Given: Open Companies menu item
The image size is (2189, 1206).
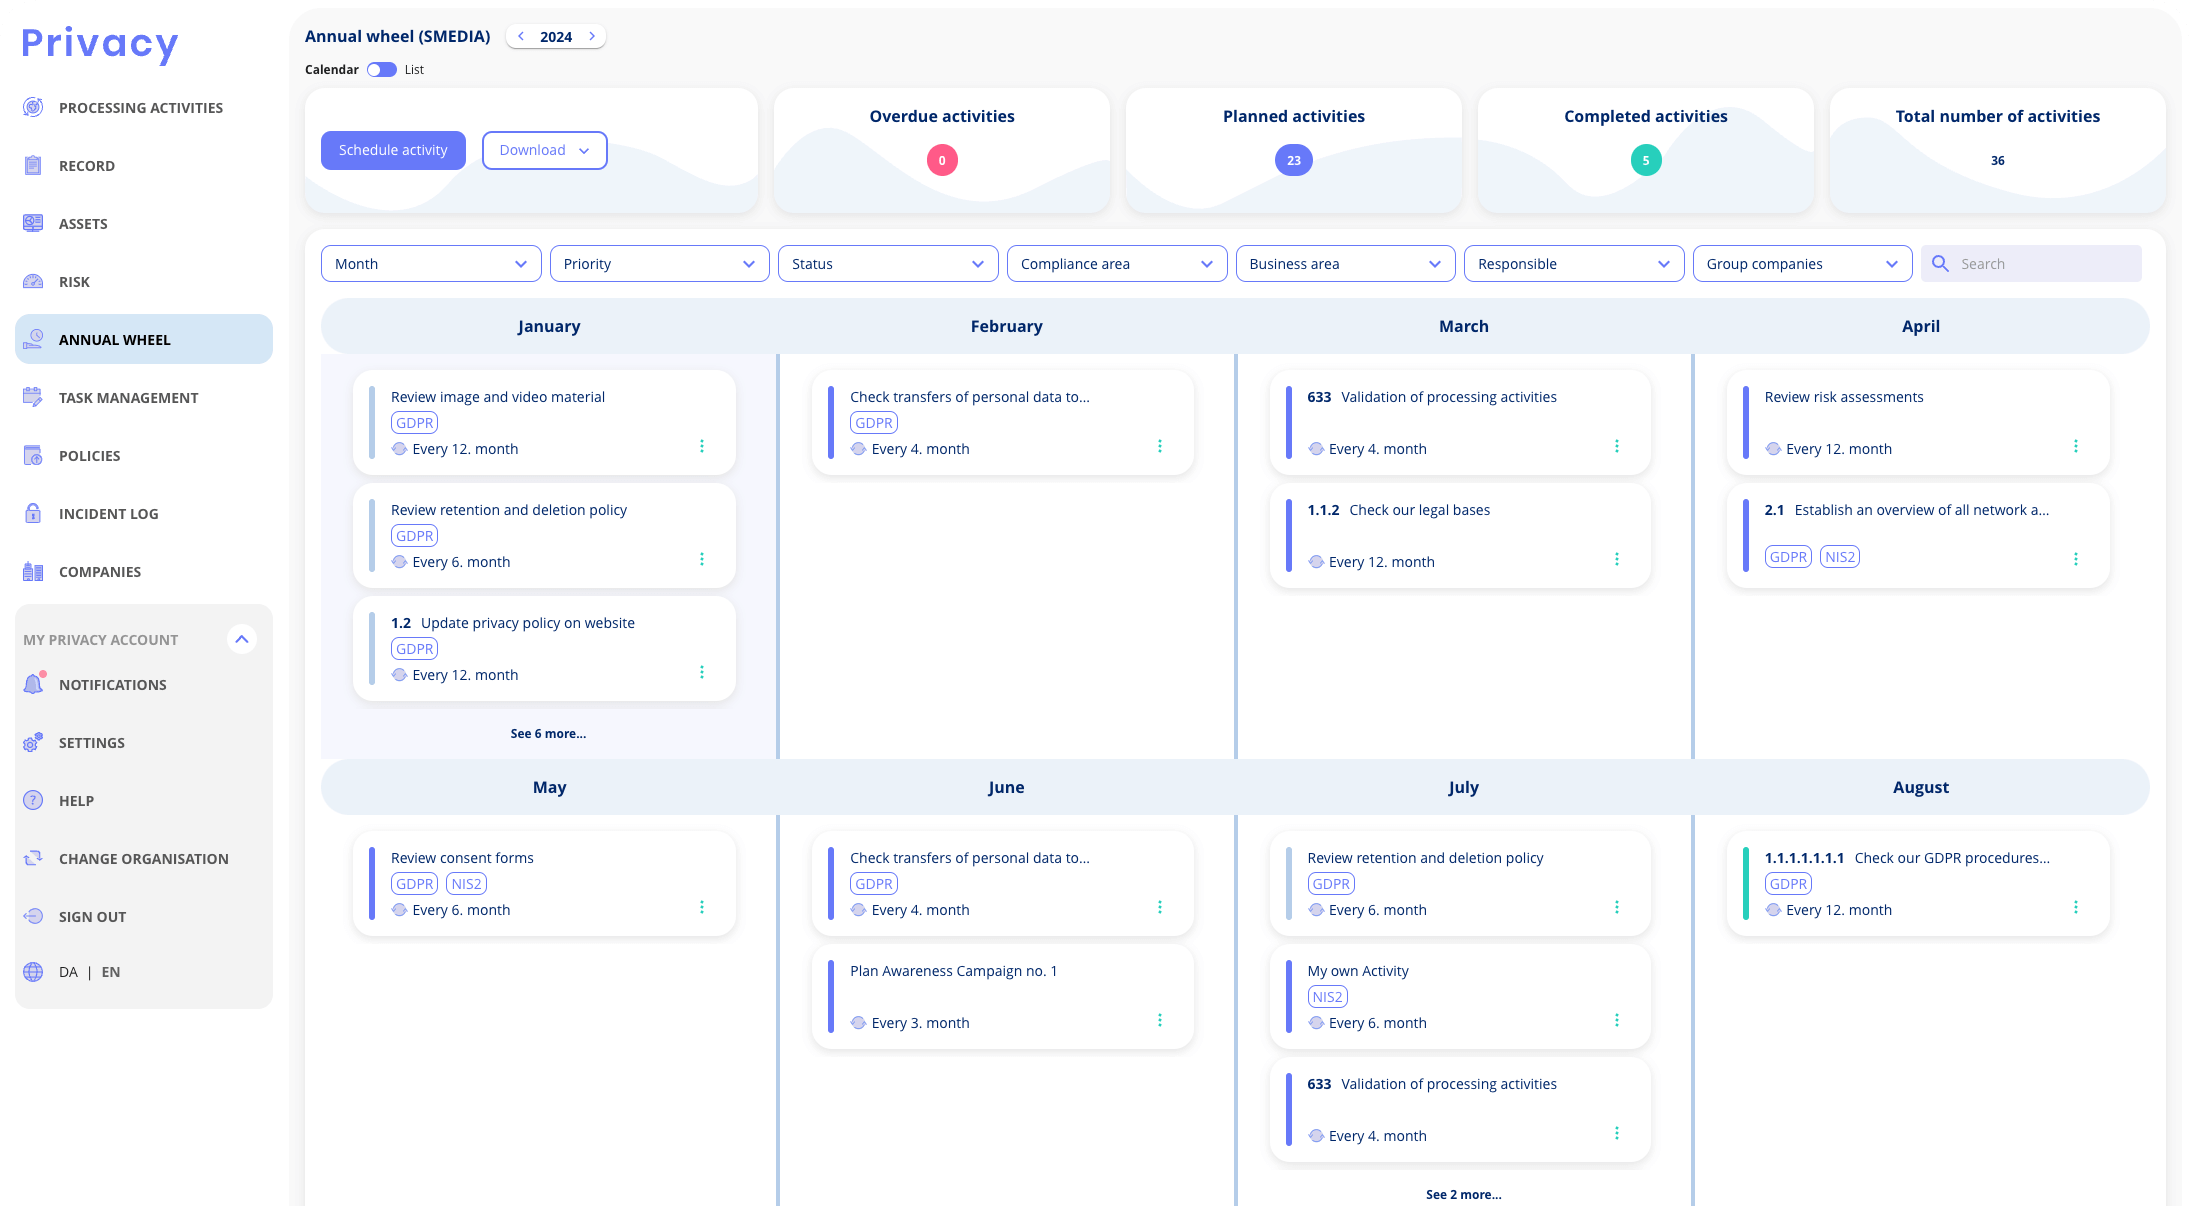Looking at the screenshot, I should 144,571.
